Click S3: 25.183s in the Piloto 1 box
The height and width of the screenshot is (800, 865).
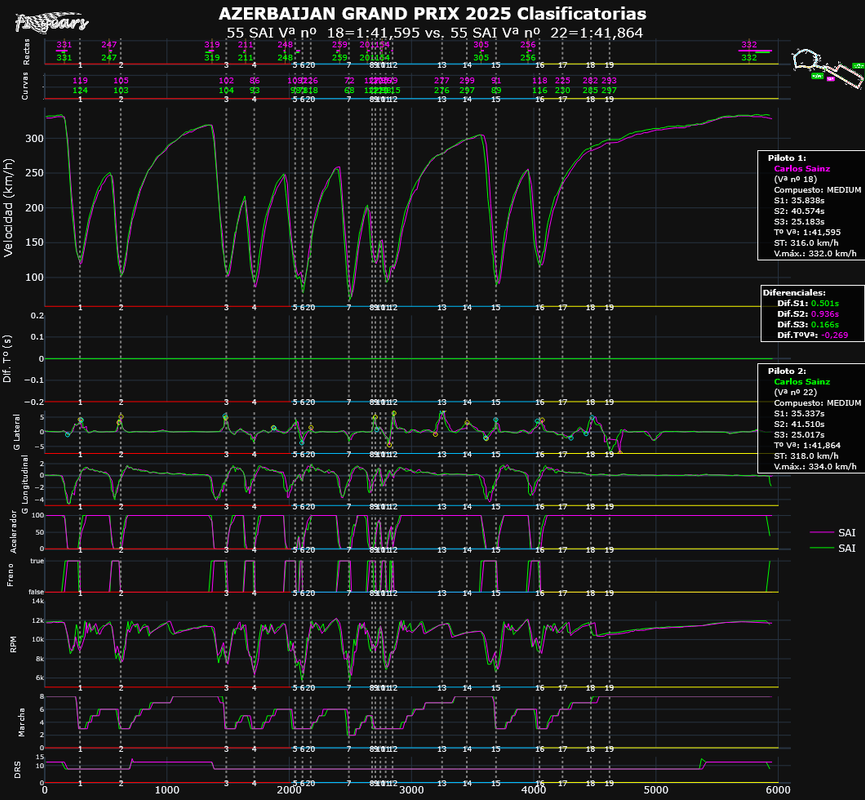pyautogui.click(x=799, y=222)
